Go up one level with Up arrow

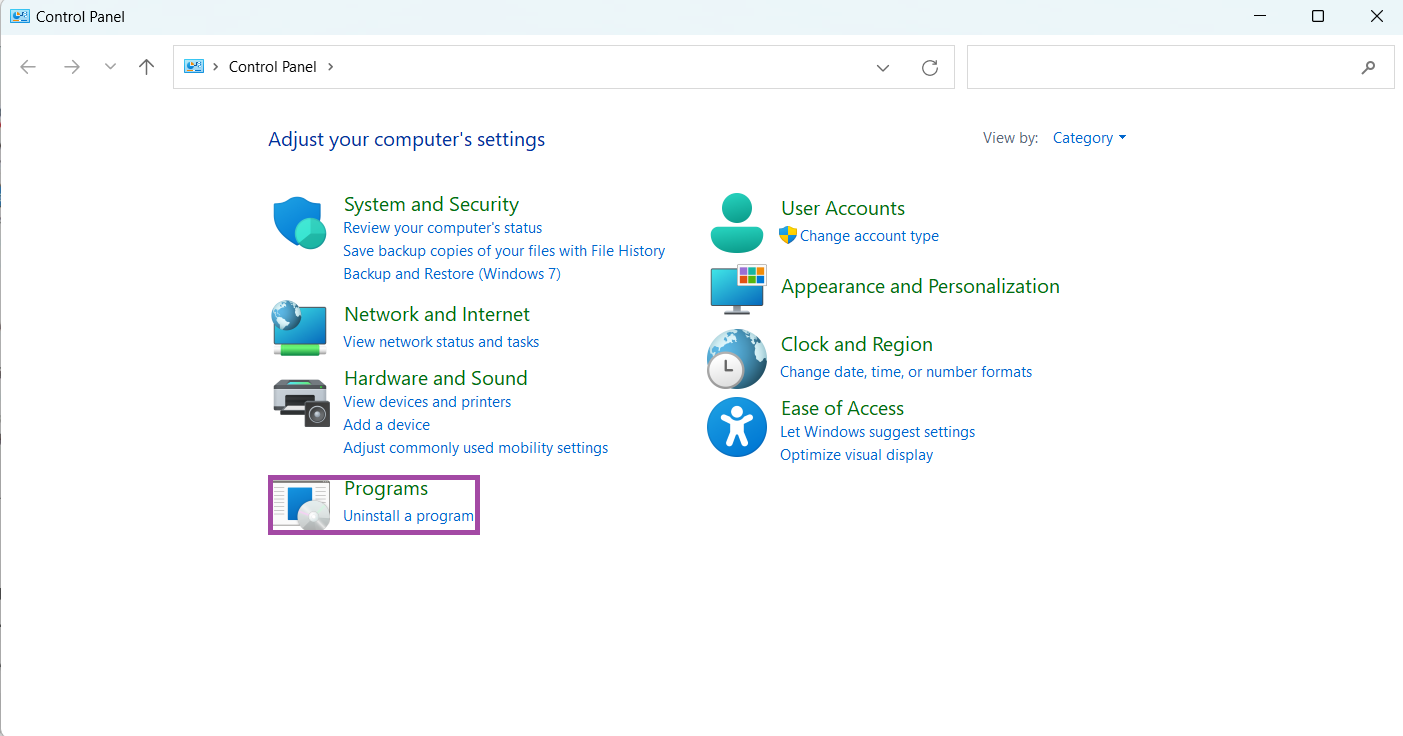147,67
